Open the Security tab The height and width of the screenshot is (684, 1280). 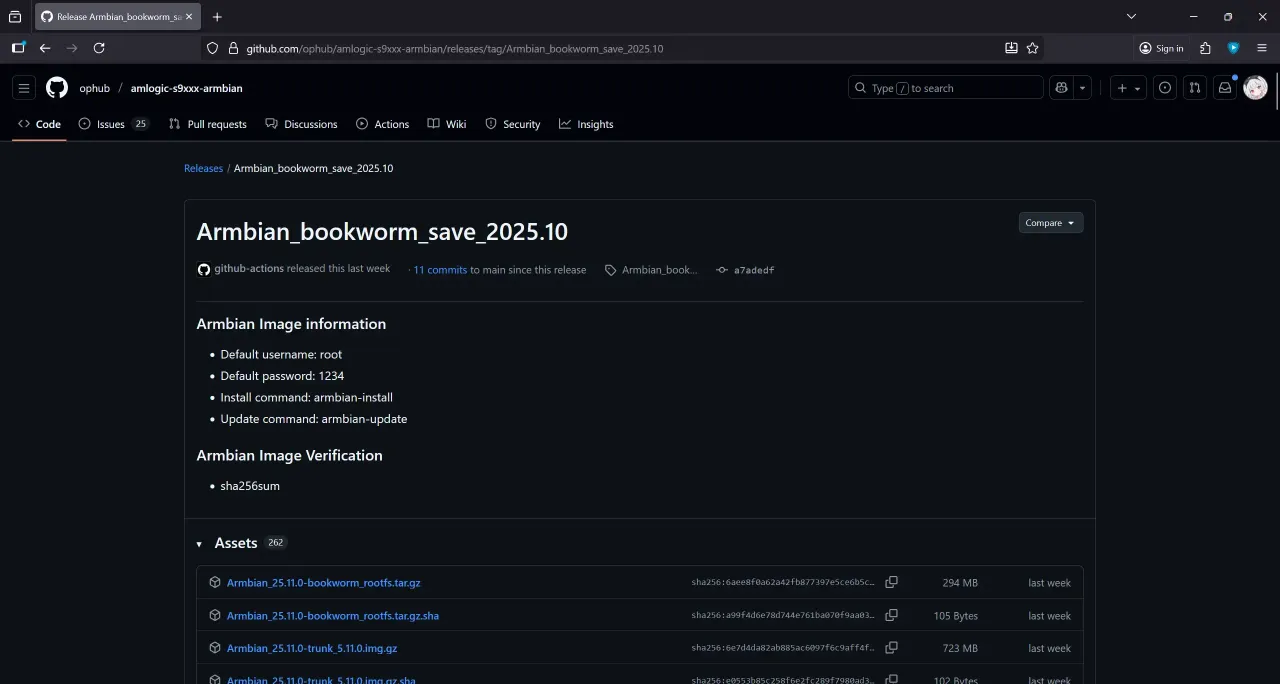[x=513, y=124]
